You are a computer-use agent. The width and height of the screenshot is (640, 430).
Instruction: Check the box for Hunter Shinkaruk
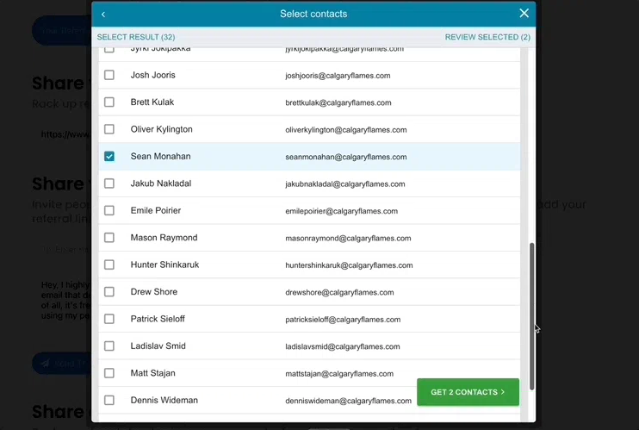(x=109, y=265)
